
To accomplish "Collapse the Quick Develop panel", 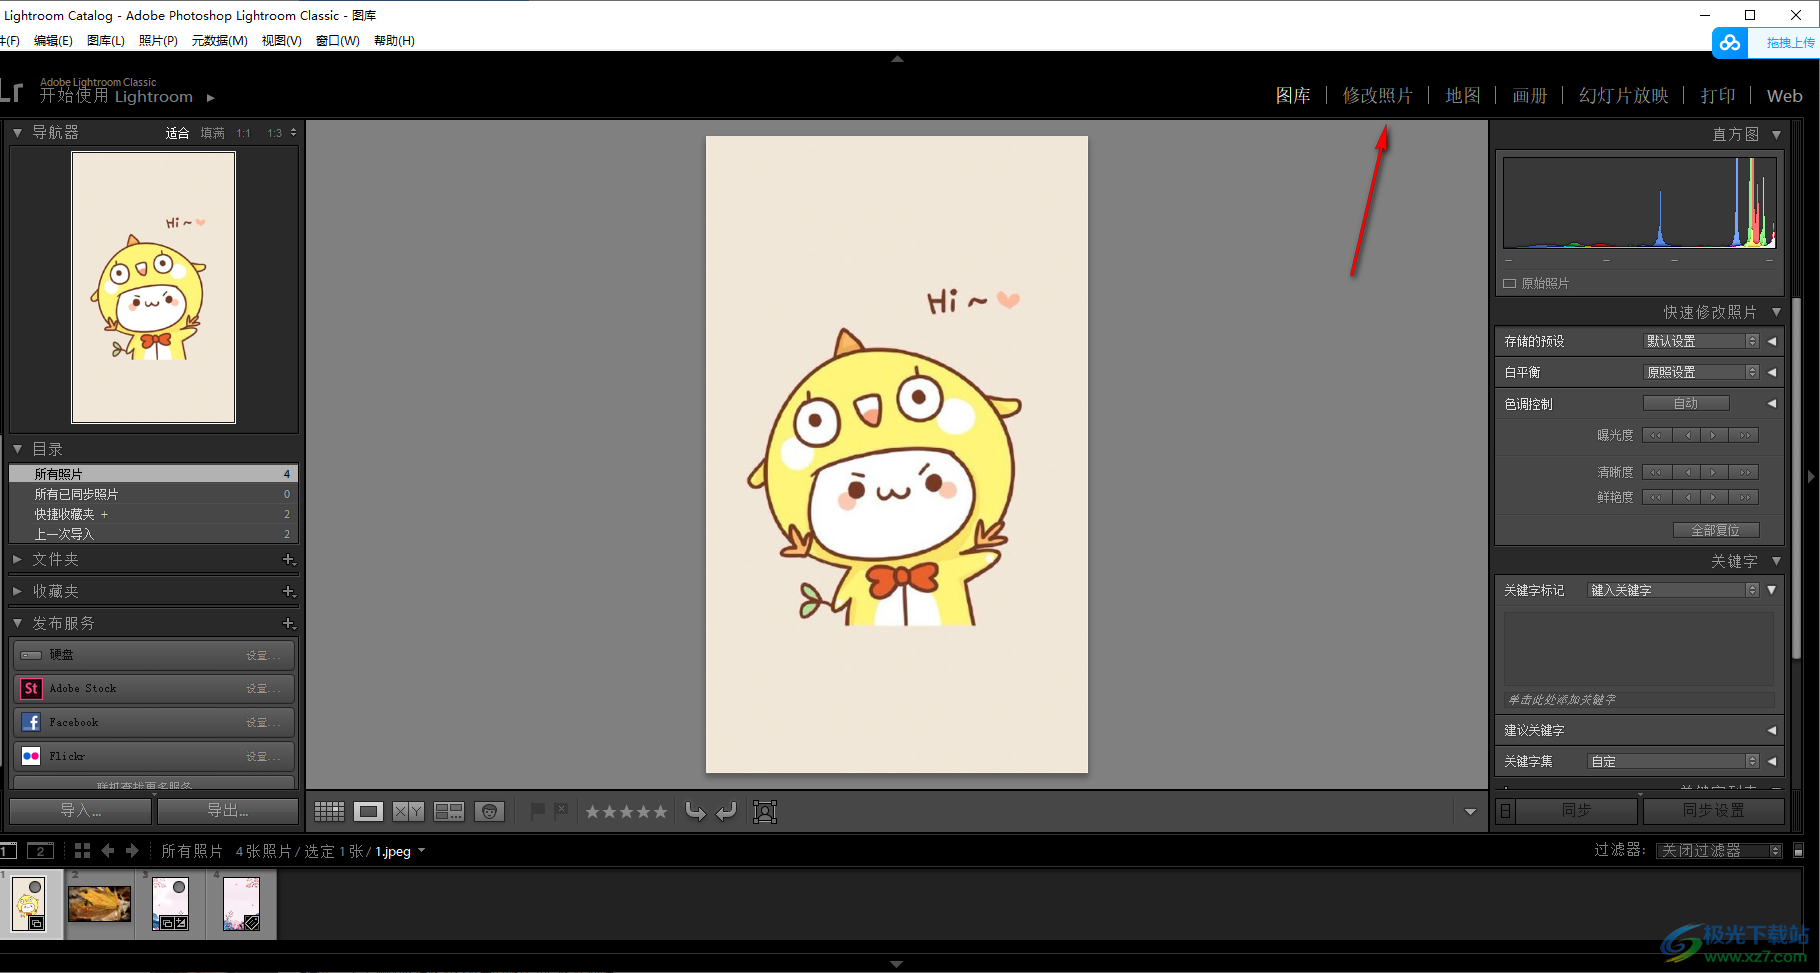I will coord(1776,313).
